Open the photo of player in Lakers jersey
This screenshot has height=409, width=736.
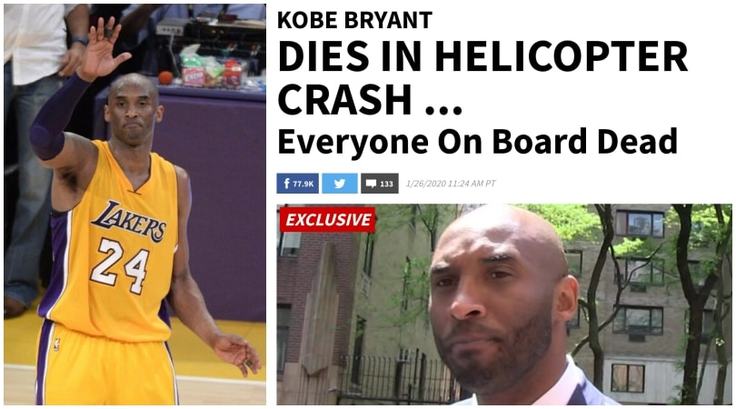[x=135, y=204]
